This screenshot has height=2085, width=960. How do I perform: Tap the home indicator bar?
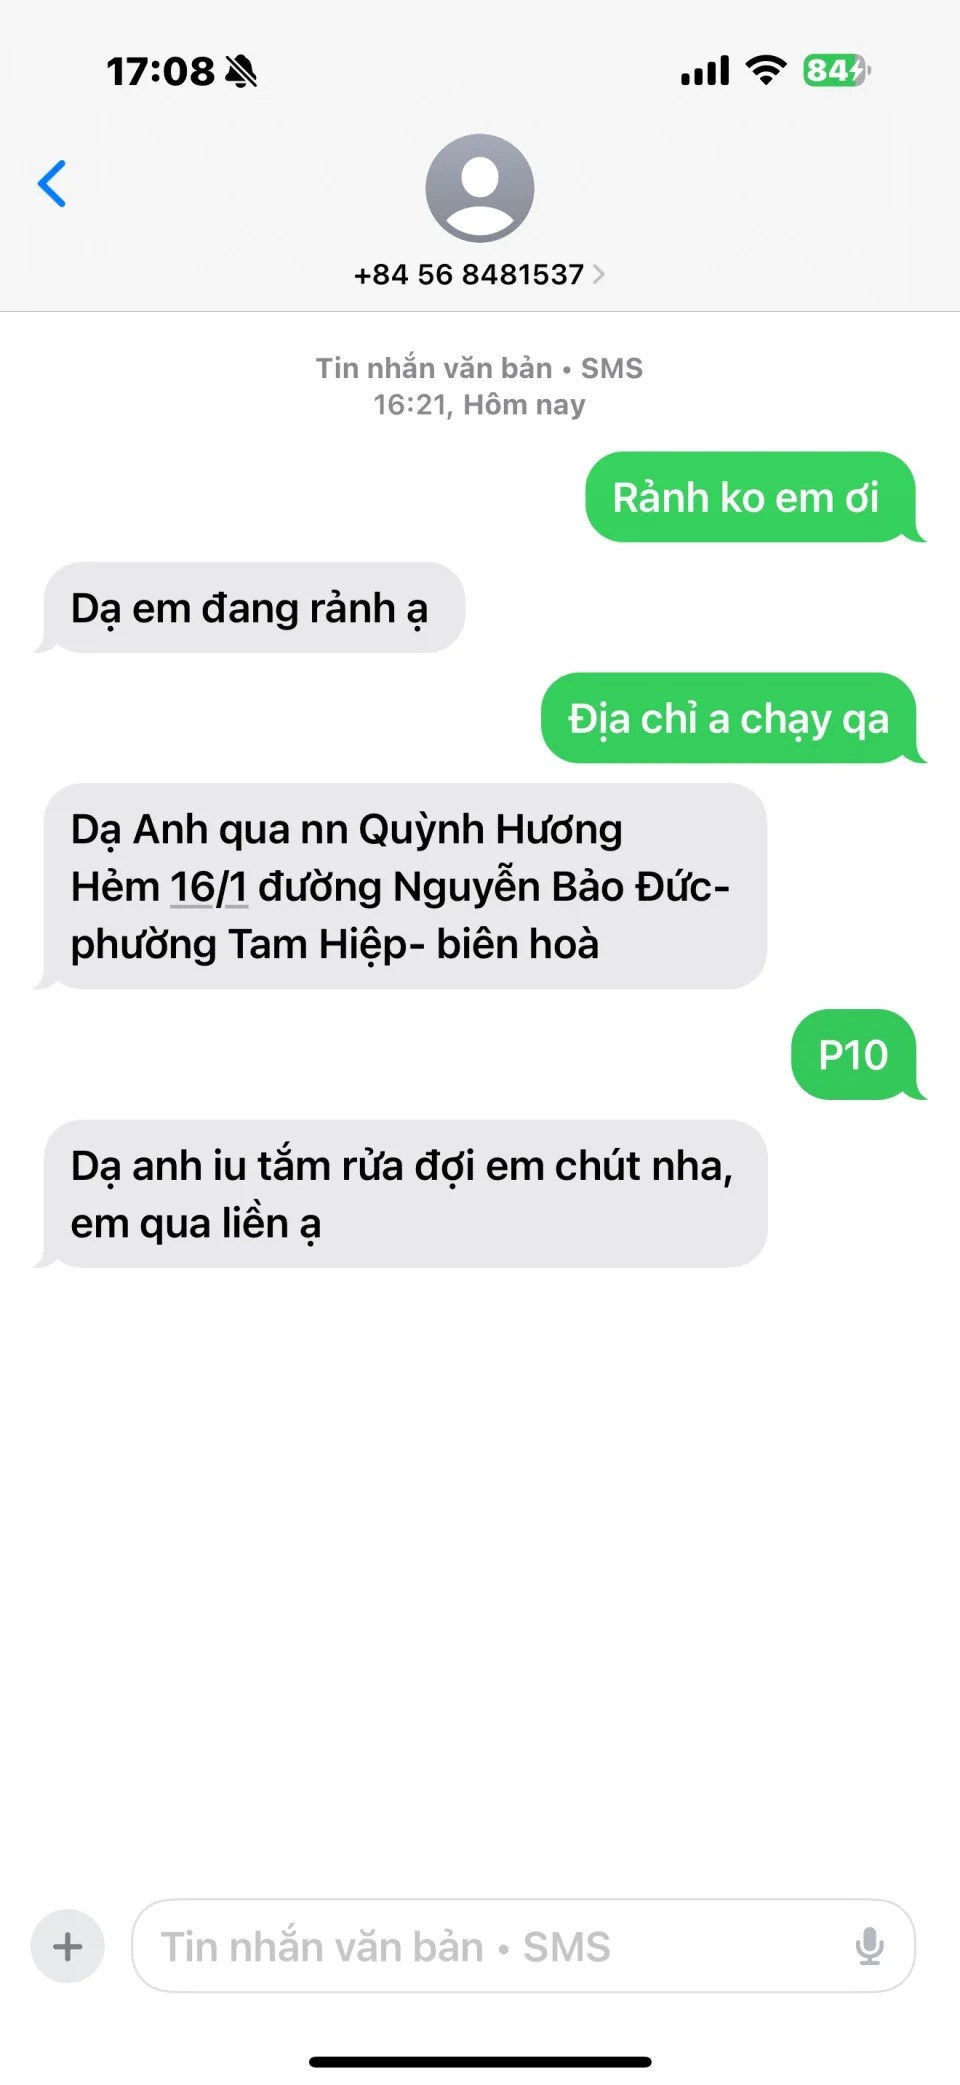(x=480, y=2062)
